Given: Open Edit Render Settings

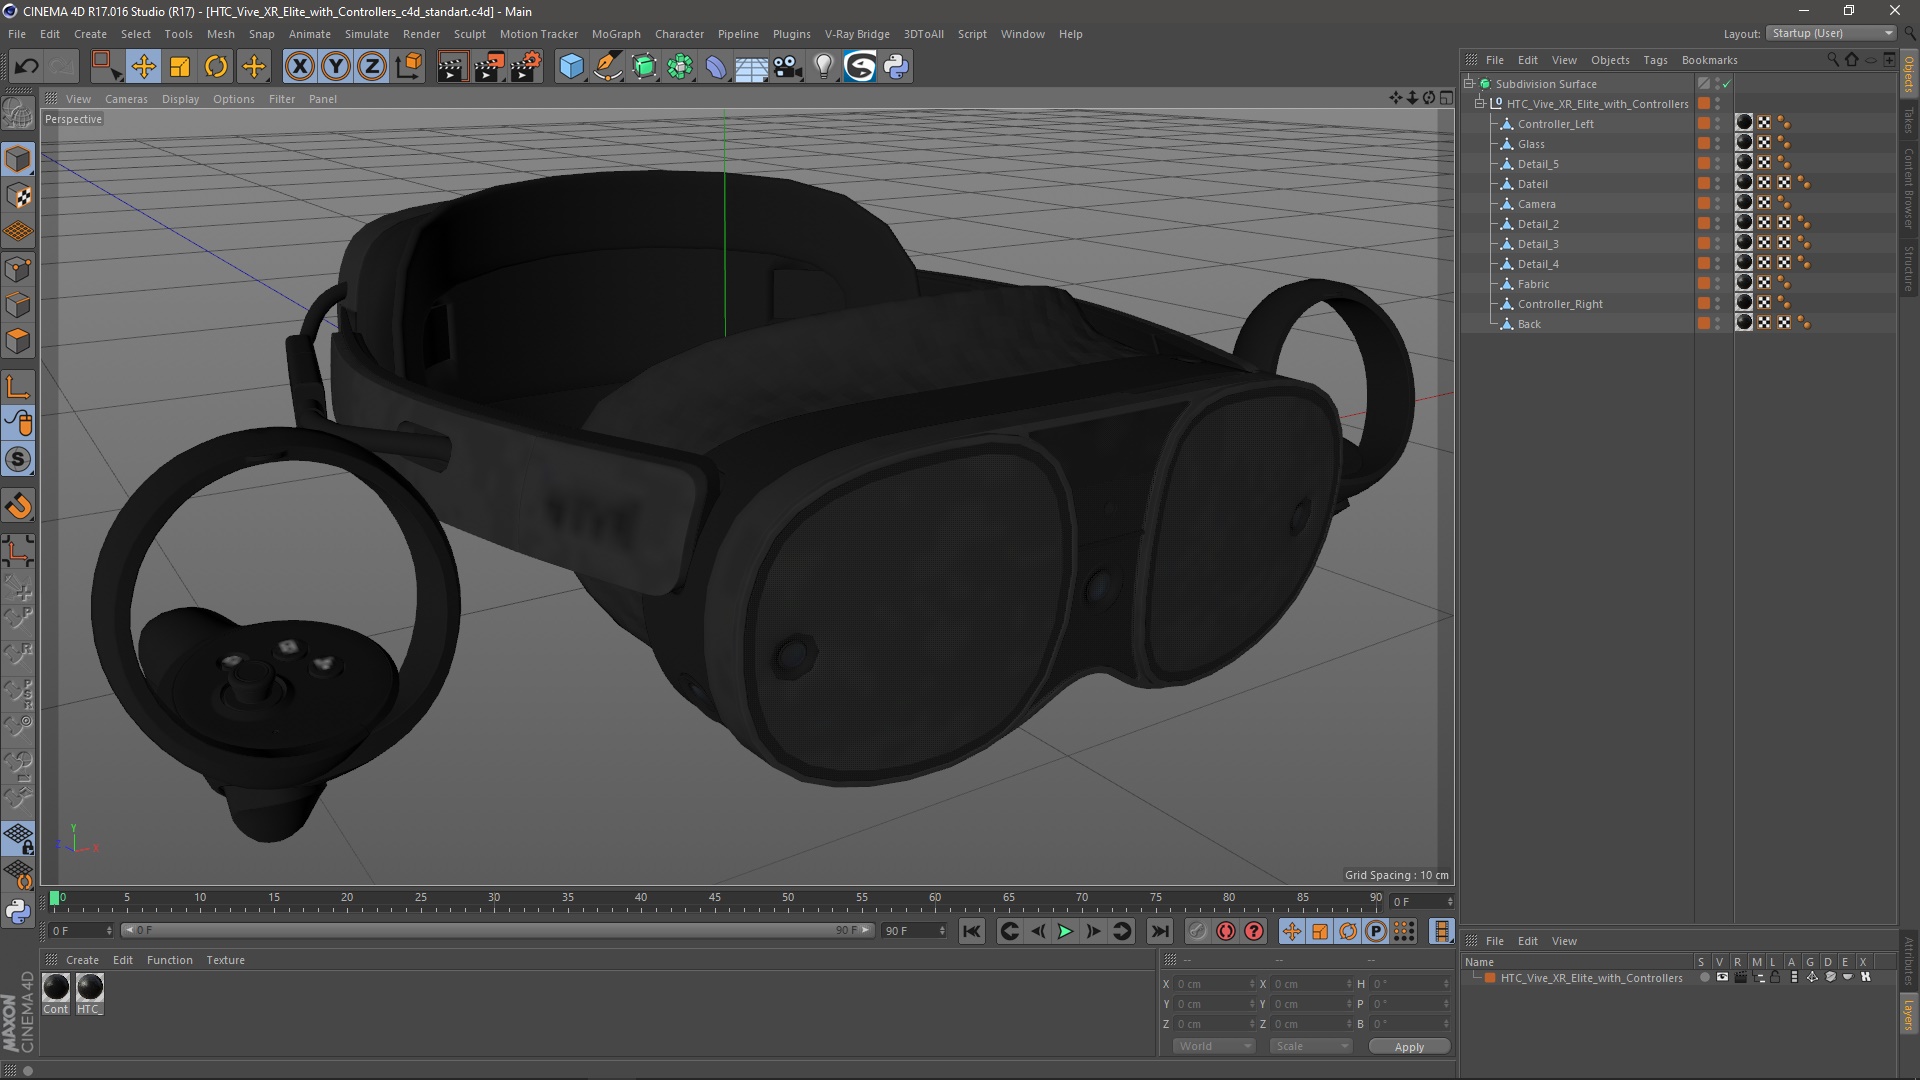Looking at the screenshot, I should pyautogui.click(x=526, y=67).
